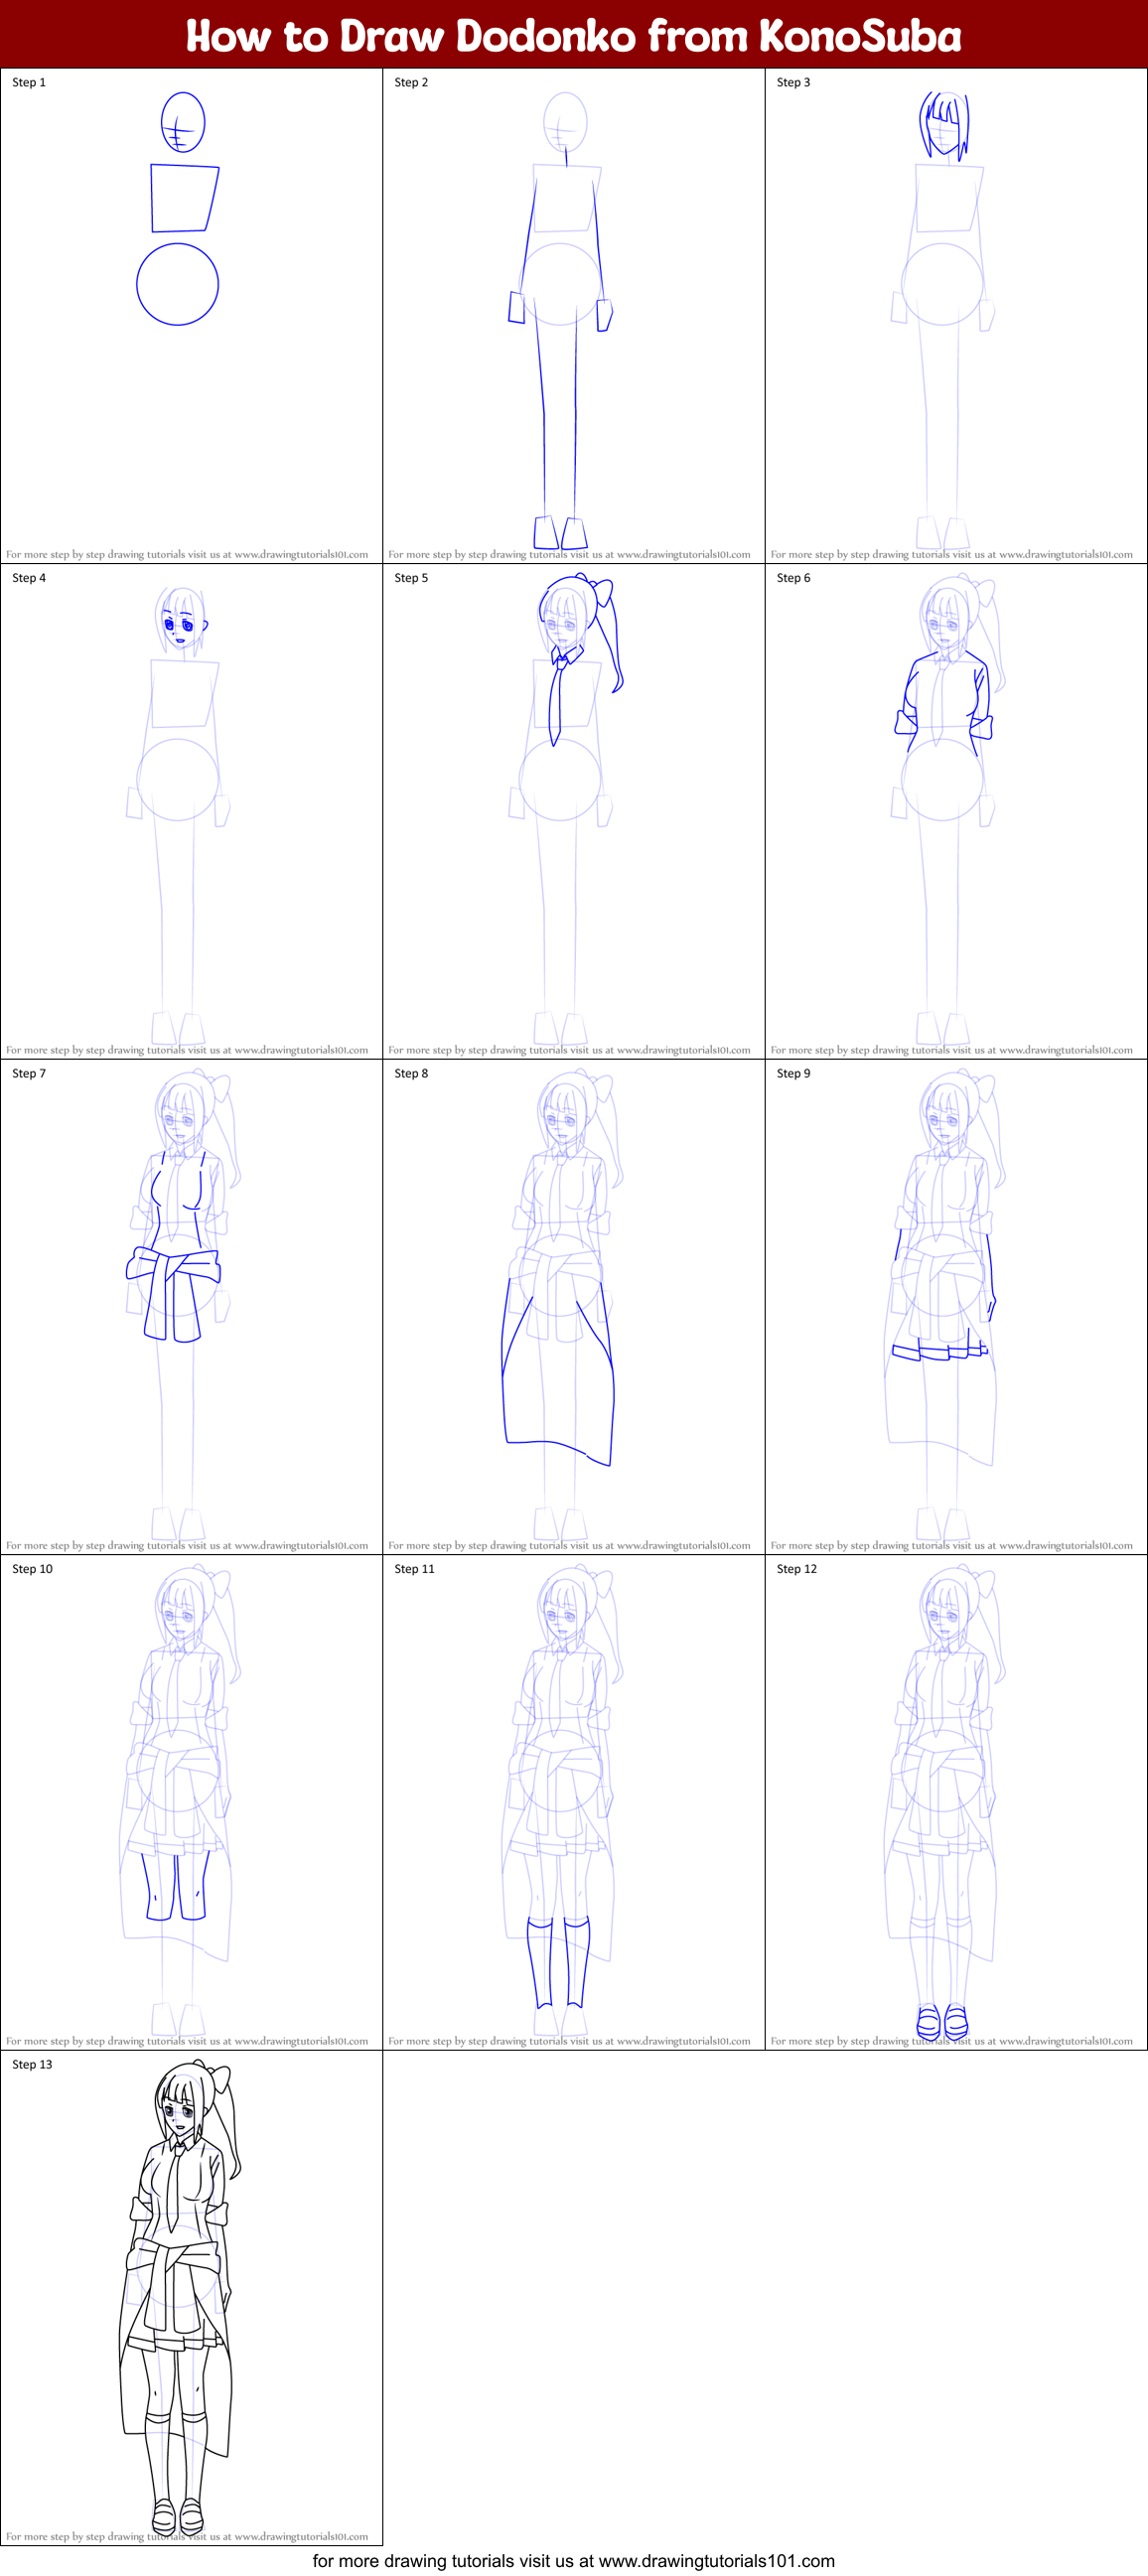Viewport: 1148px width, 2576px height.
Task: Click the Step 3 panel 'For more step by step' caption
Action: [952, 554]
